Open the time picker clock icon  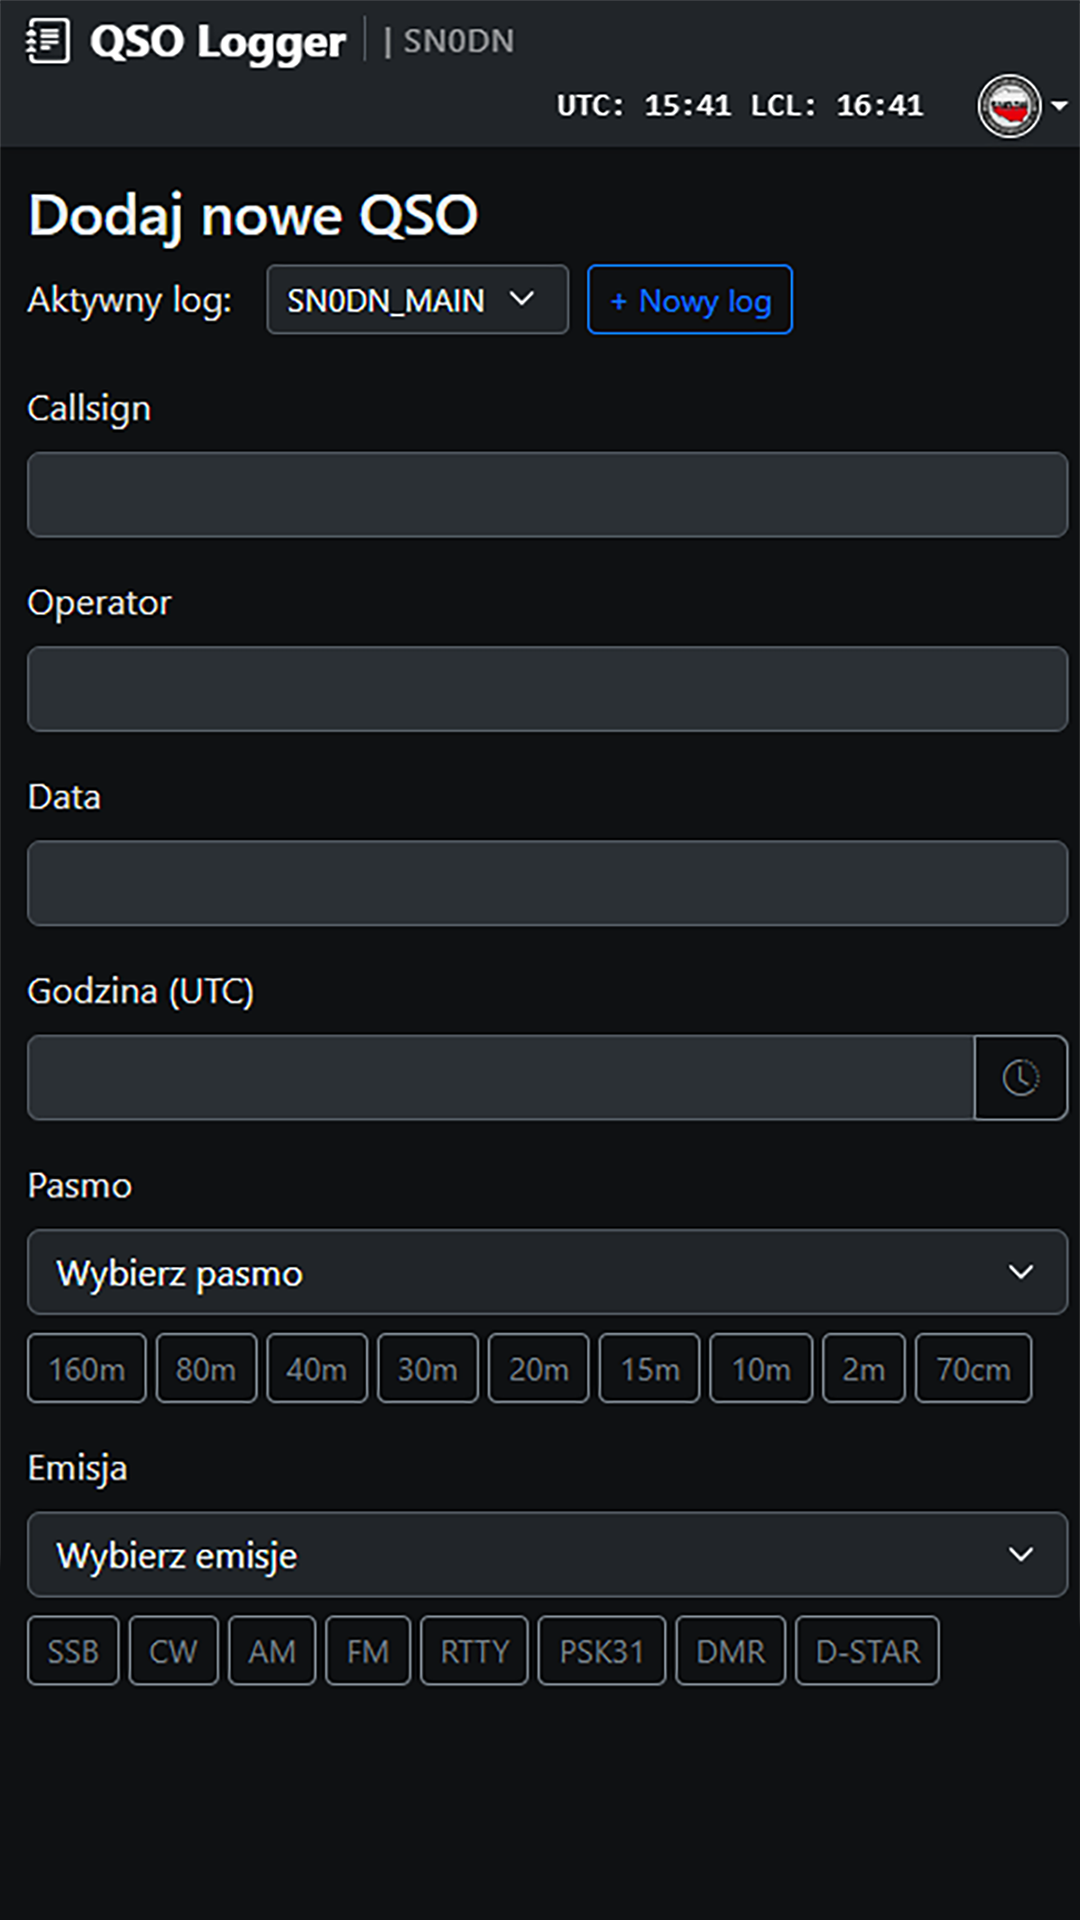[x=1019, y=1077]
